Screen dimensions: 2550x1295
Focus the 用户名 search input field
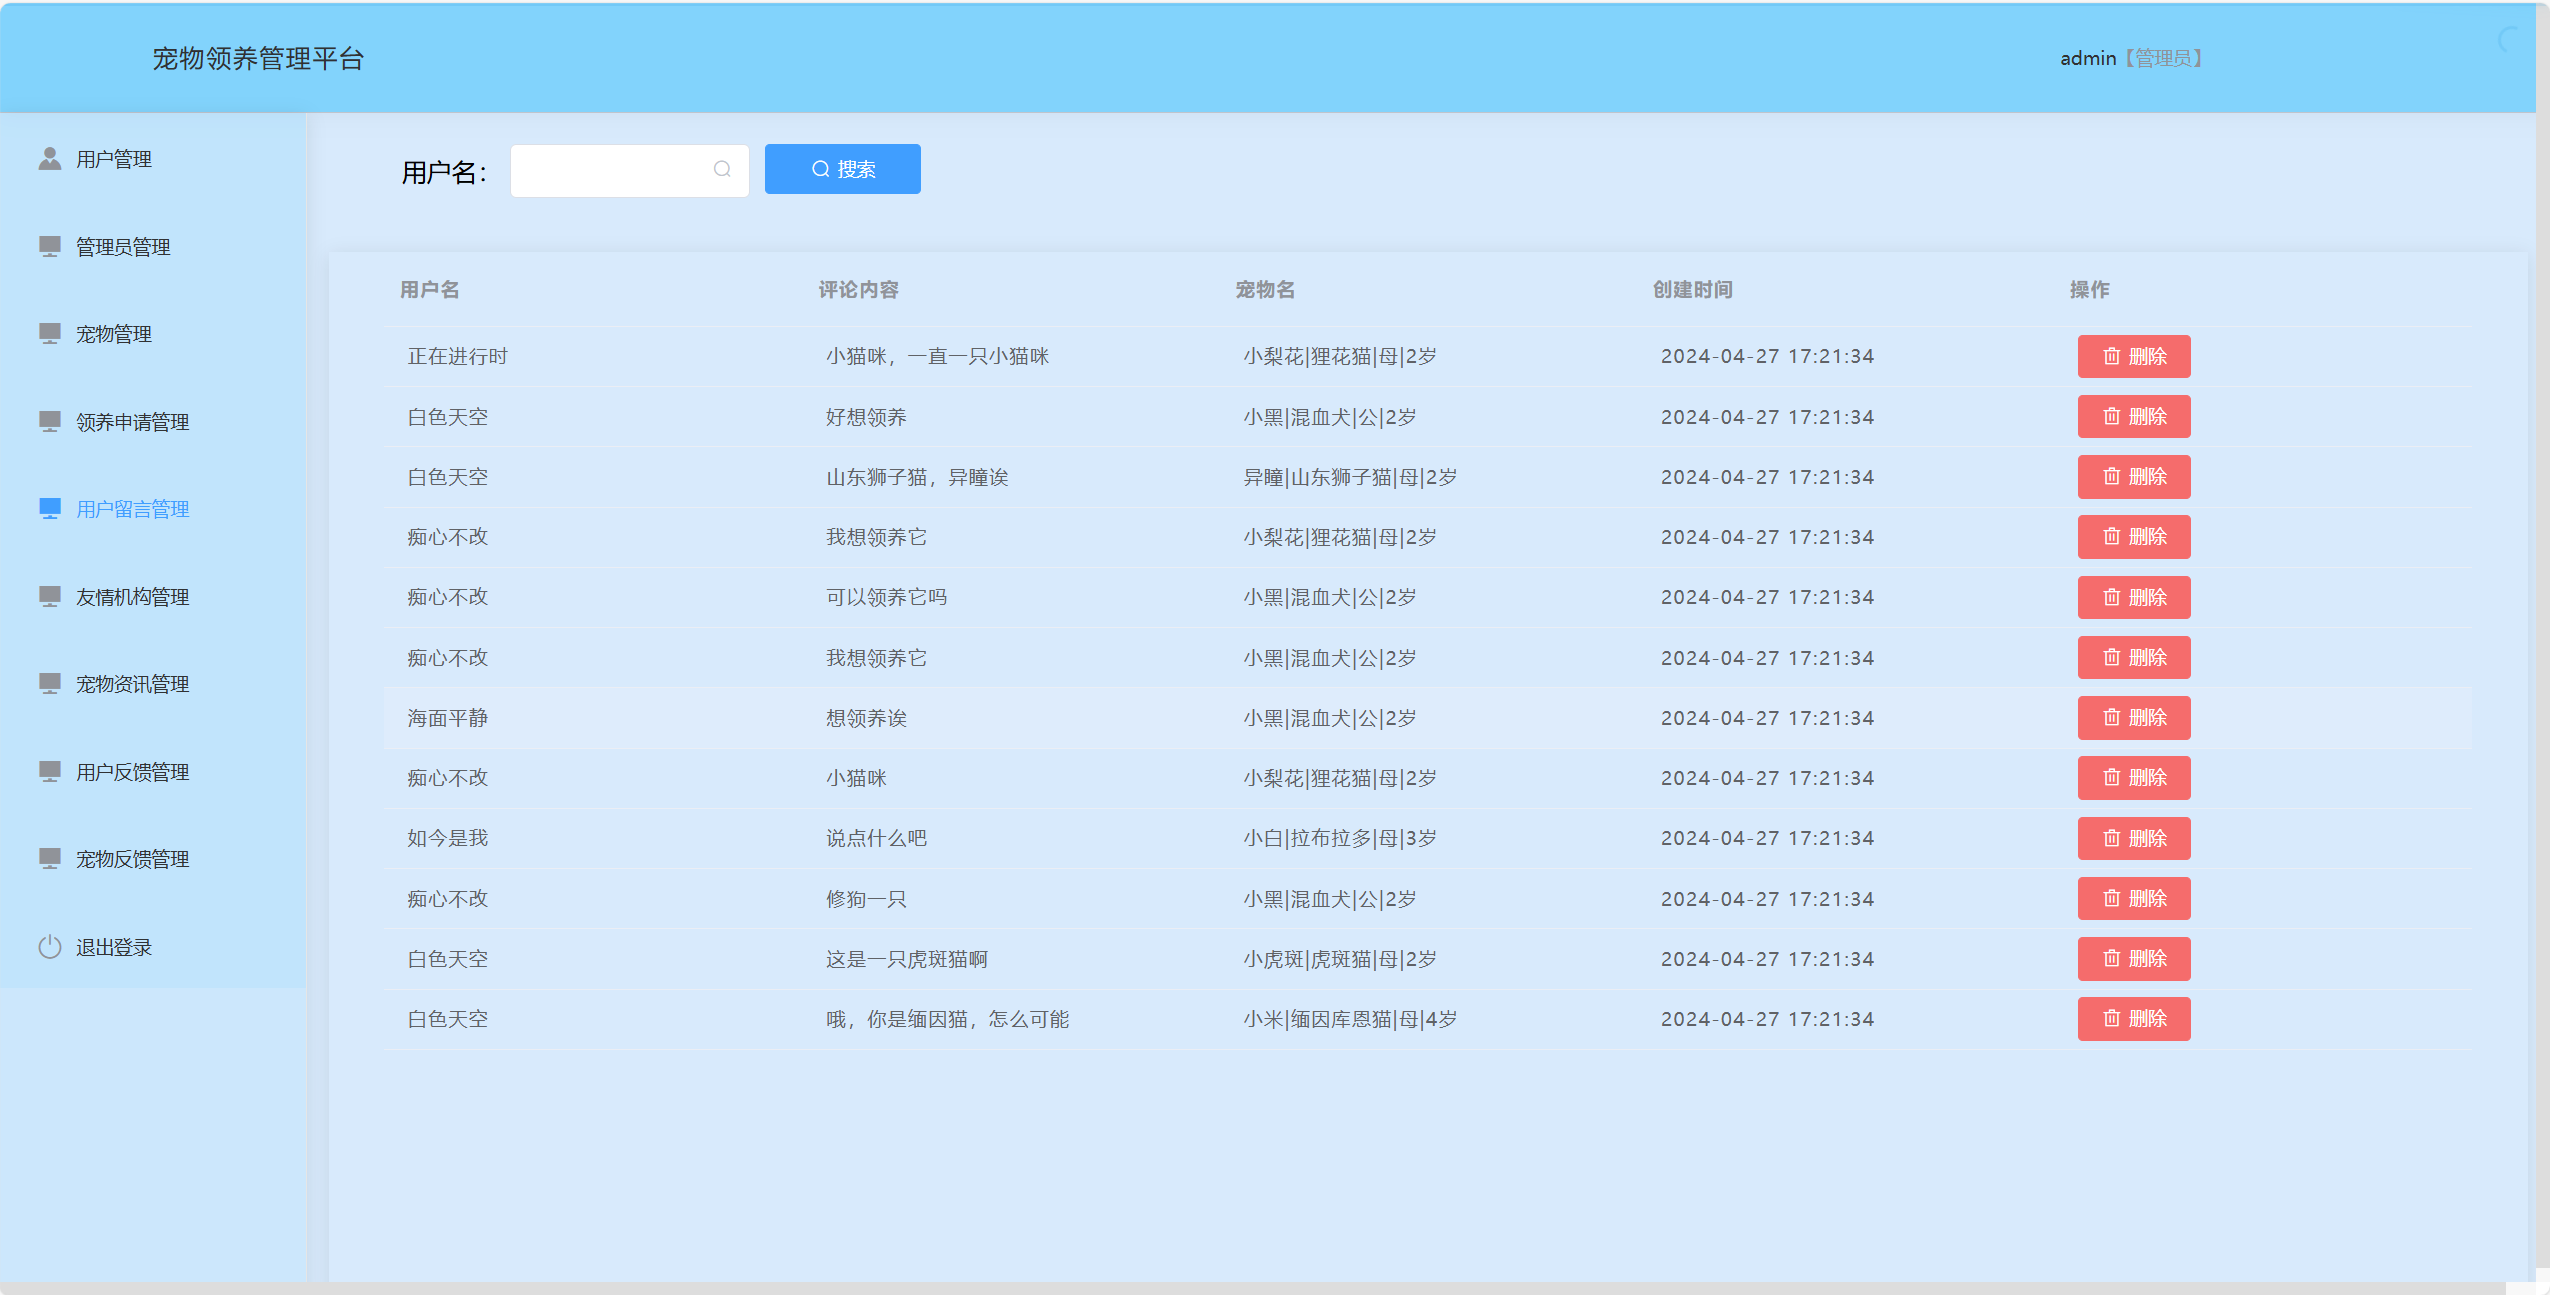pos(610,170)
